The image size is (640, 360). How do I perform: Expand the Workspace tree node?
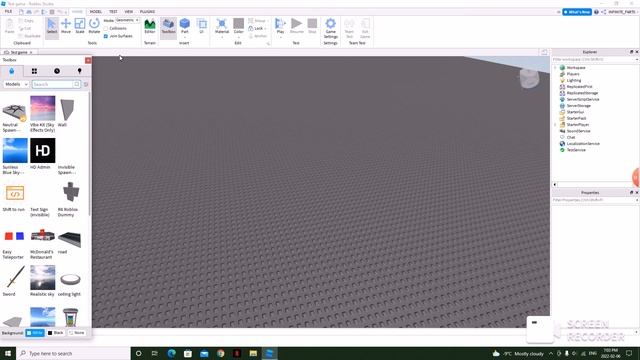click(x=556, y=68)
